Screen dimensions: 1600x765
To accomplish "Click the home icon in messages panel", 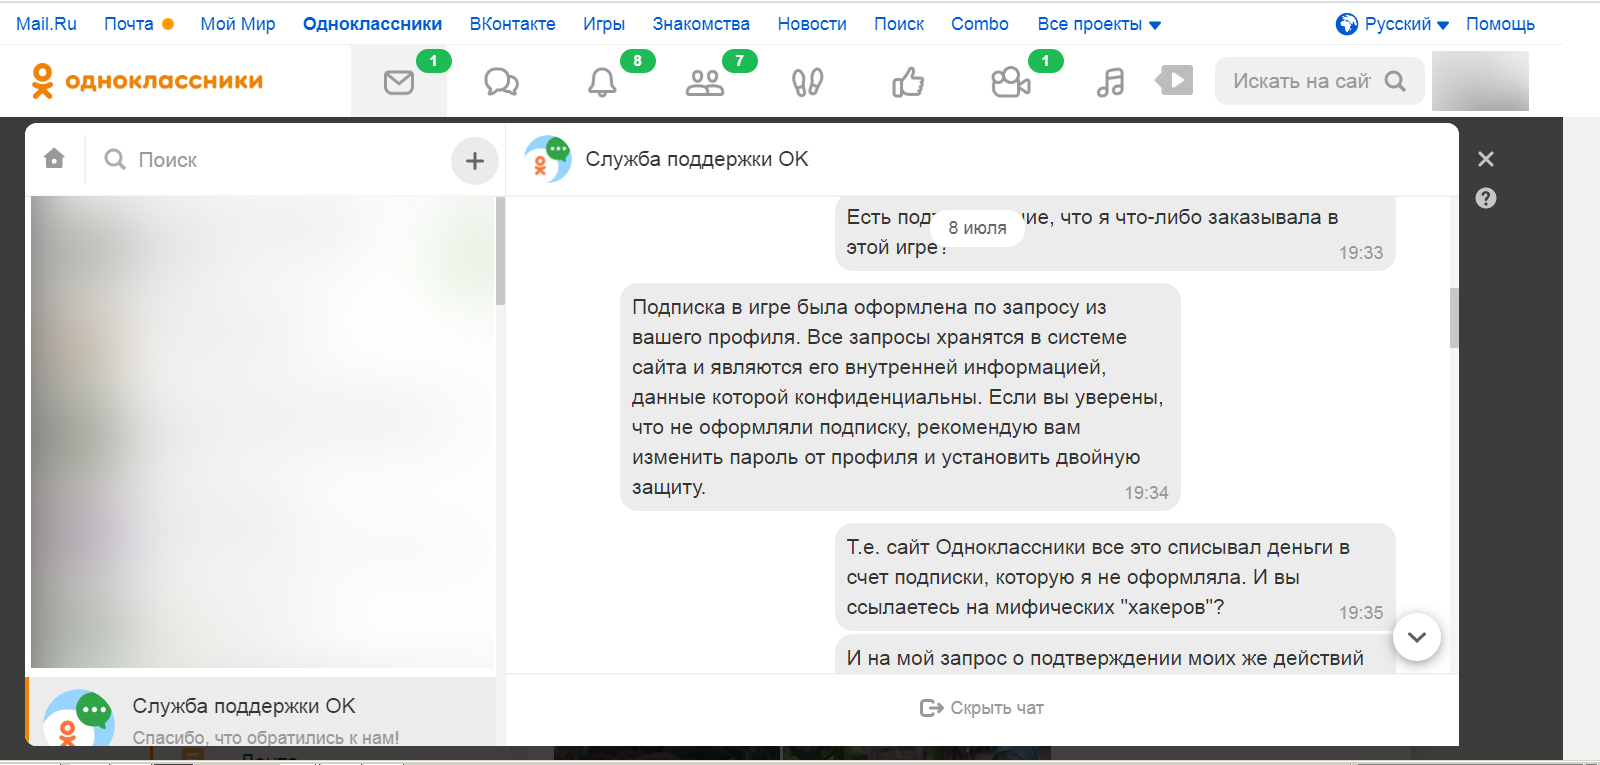I will (x=55, y=158).
